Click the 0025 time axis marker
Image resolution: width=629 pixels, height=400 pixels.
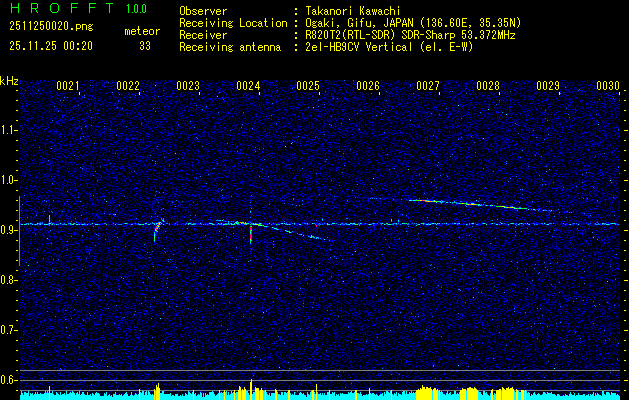pos(308,86)
